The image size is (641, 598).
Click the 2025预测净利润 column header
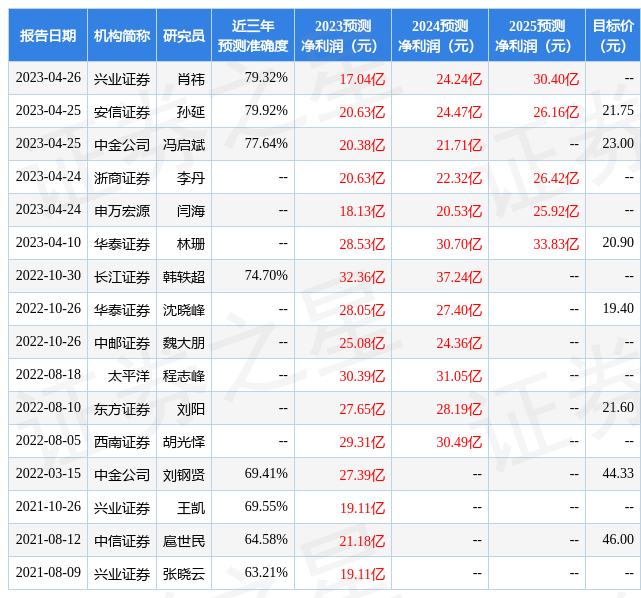537,36
